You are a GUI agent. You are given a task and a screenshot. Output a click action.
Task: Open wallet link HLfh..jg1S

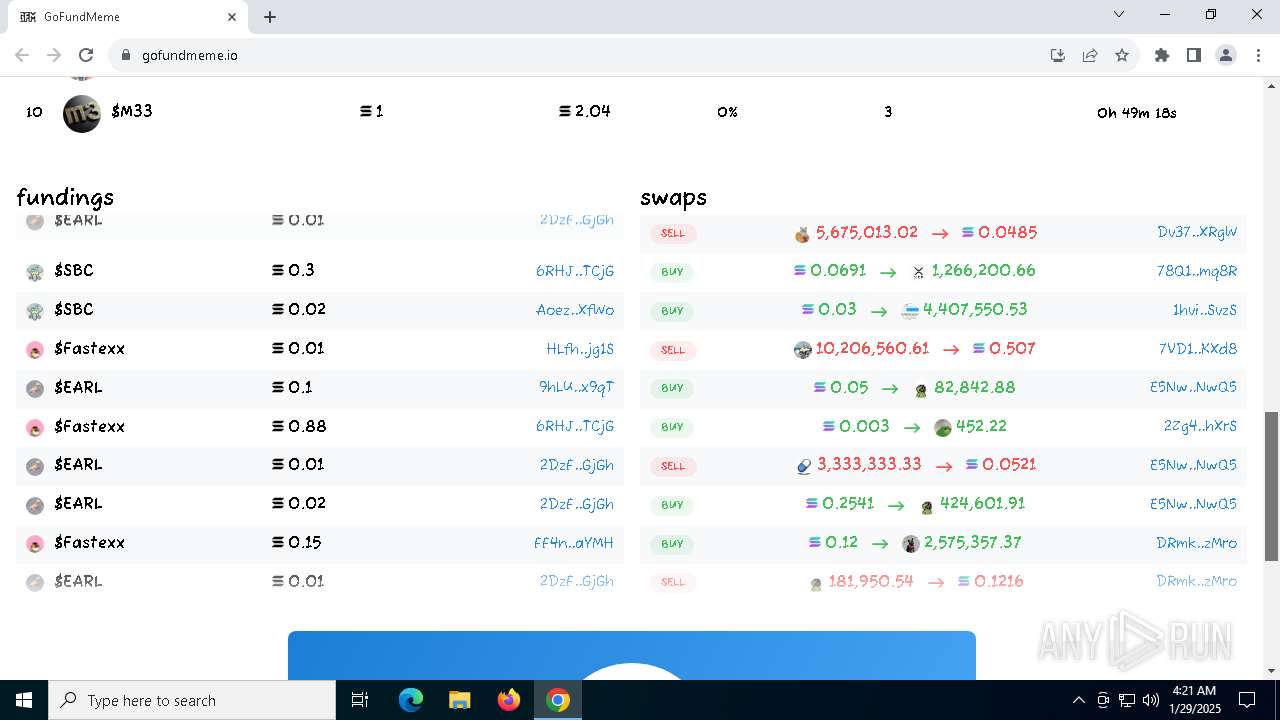tap(580, 349)
